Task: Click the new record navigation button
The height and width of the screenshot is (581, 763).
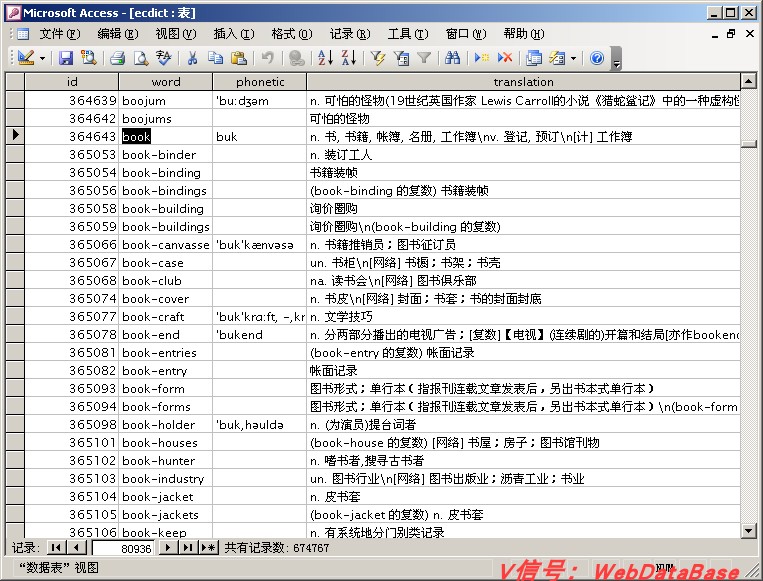Action: coord(208,547)
